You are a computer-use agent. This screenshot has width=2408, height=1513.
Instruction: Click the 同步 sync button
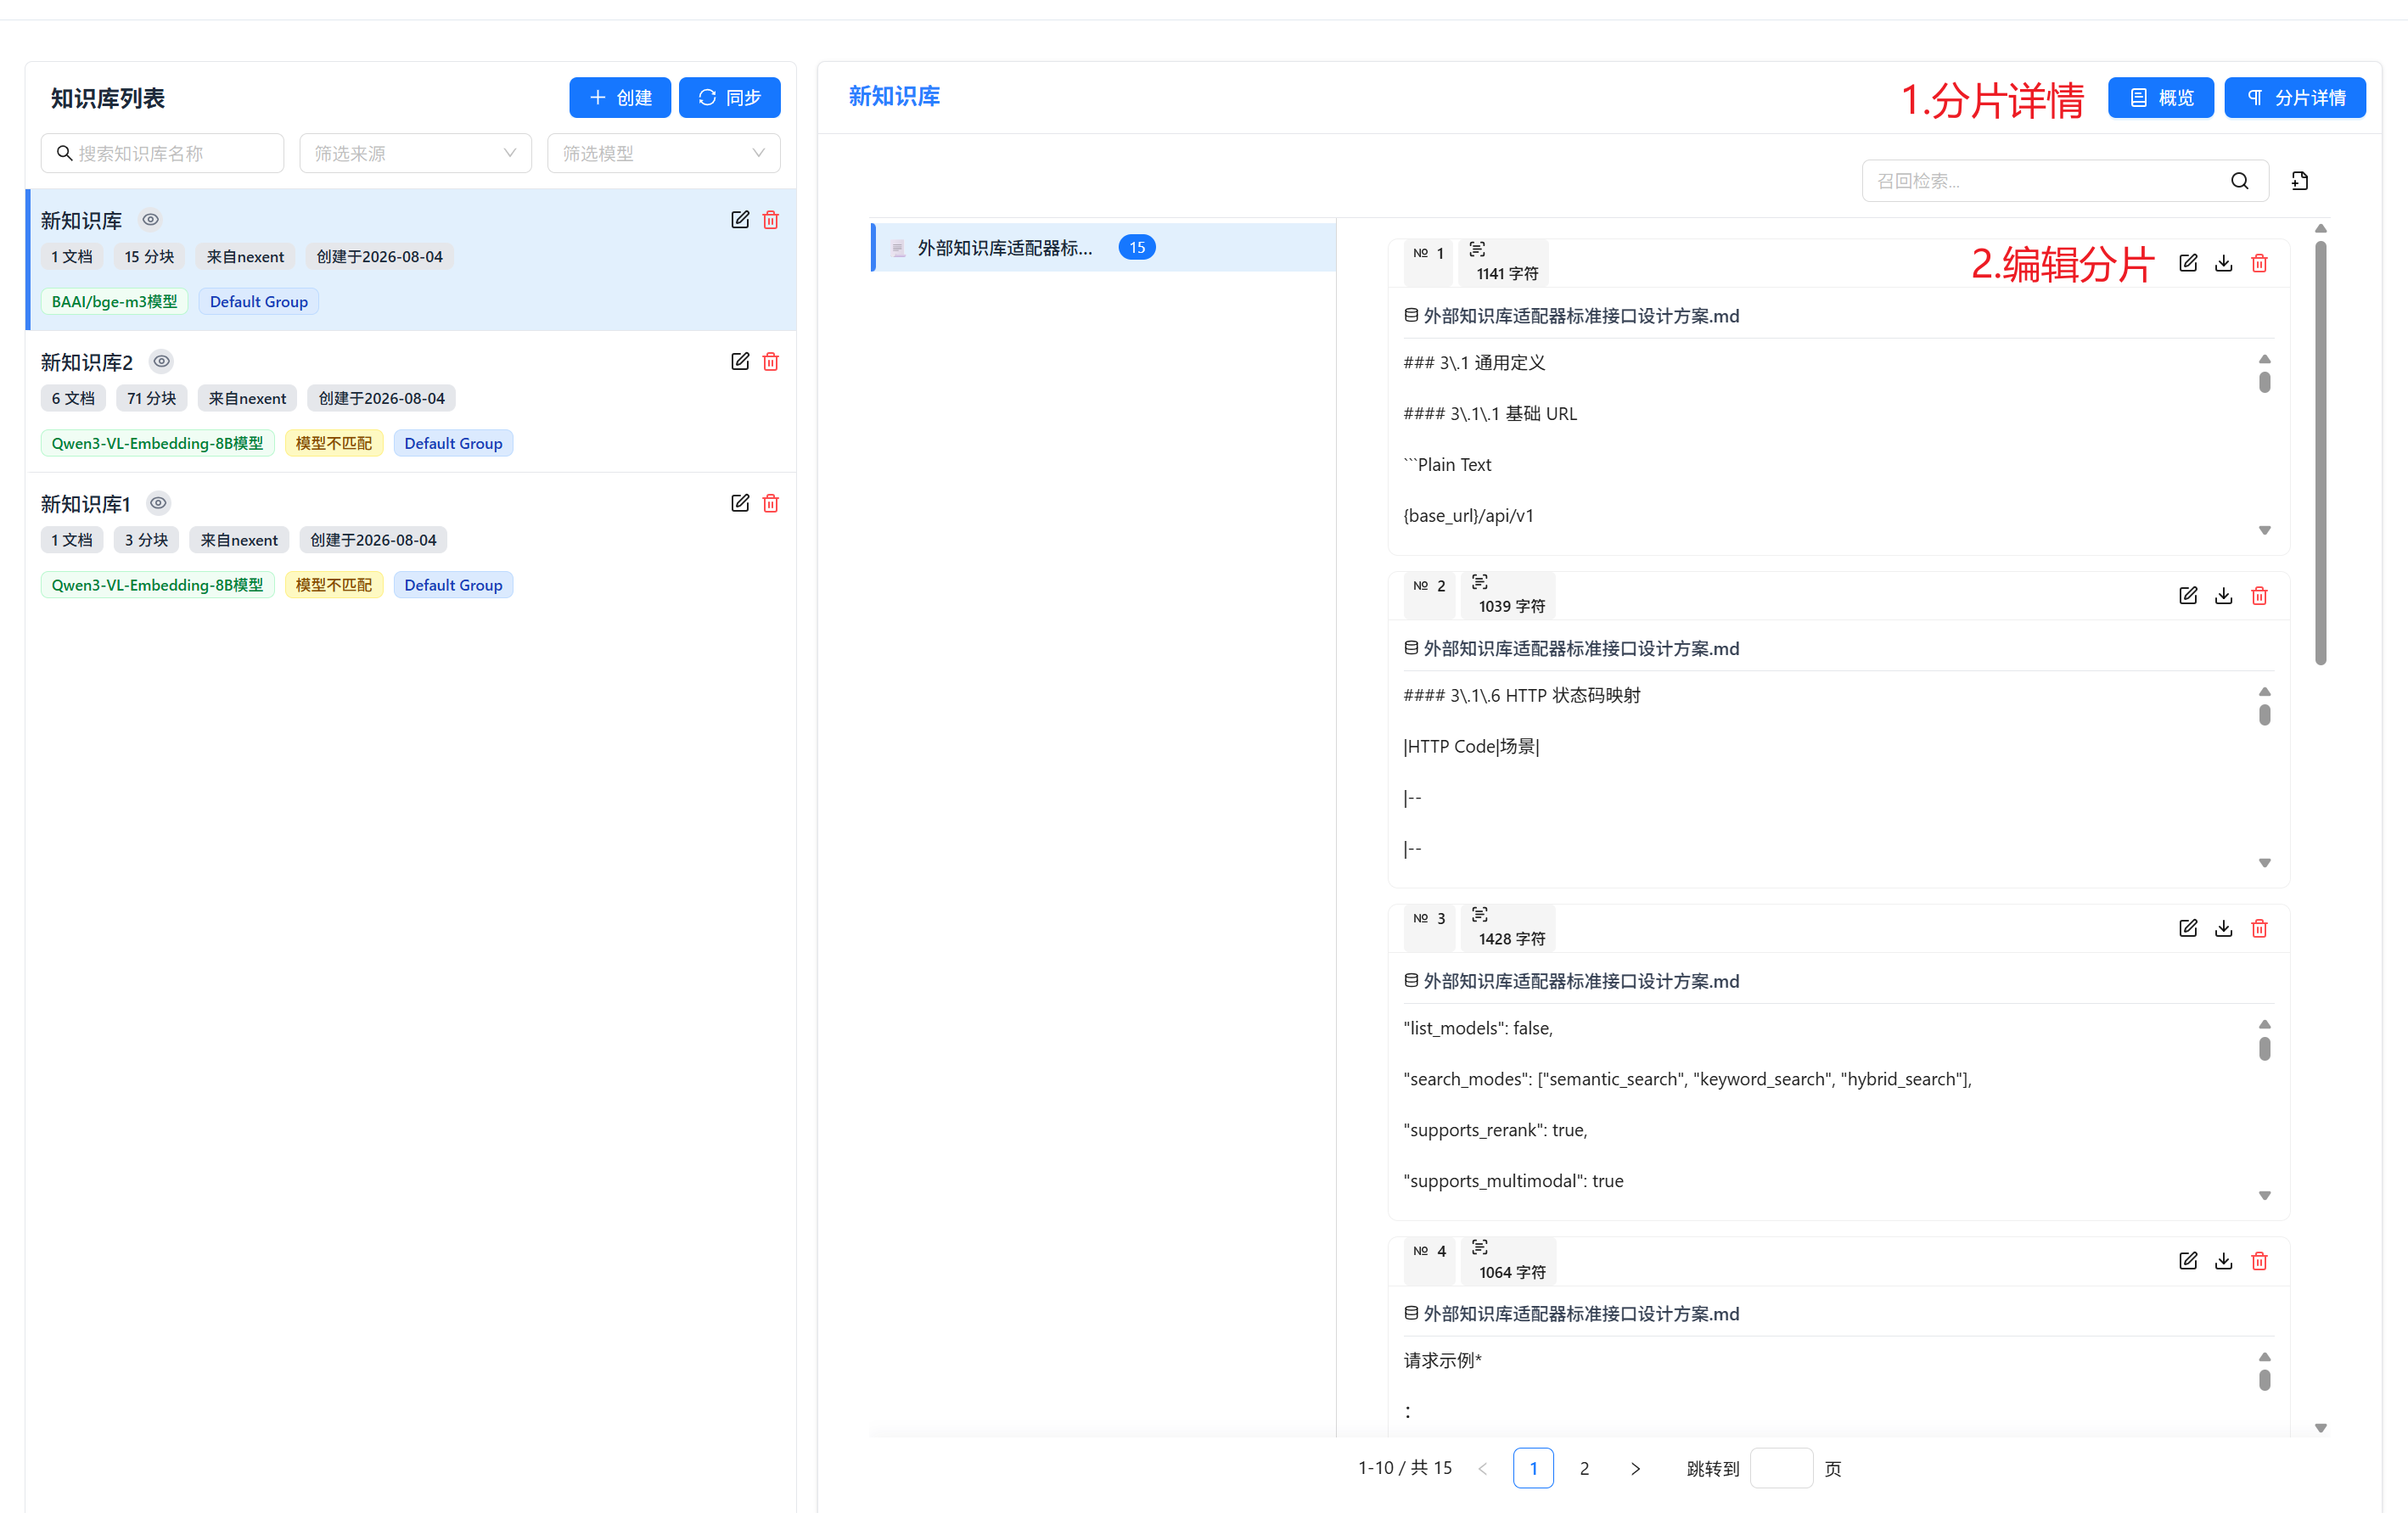pos(730,98)
